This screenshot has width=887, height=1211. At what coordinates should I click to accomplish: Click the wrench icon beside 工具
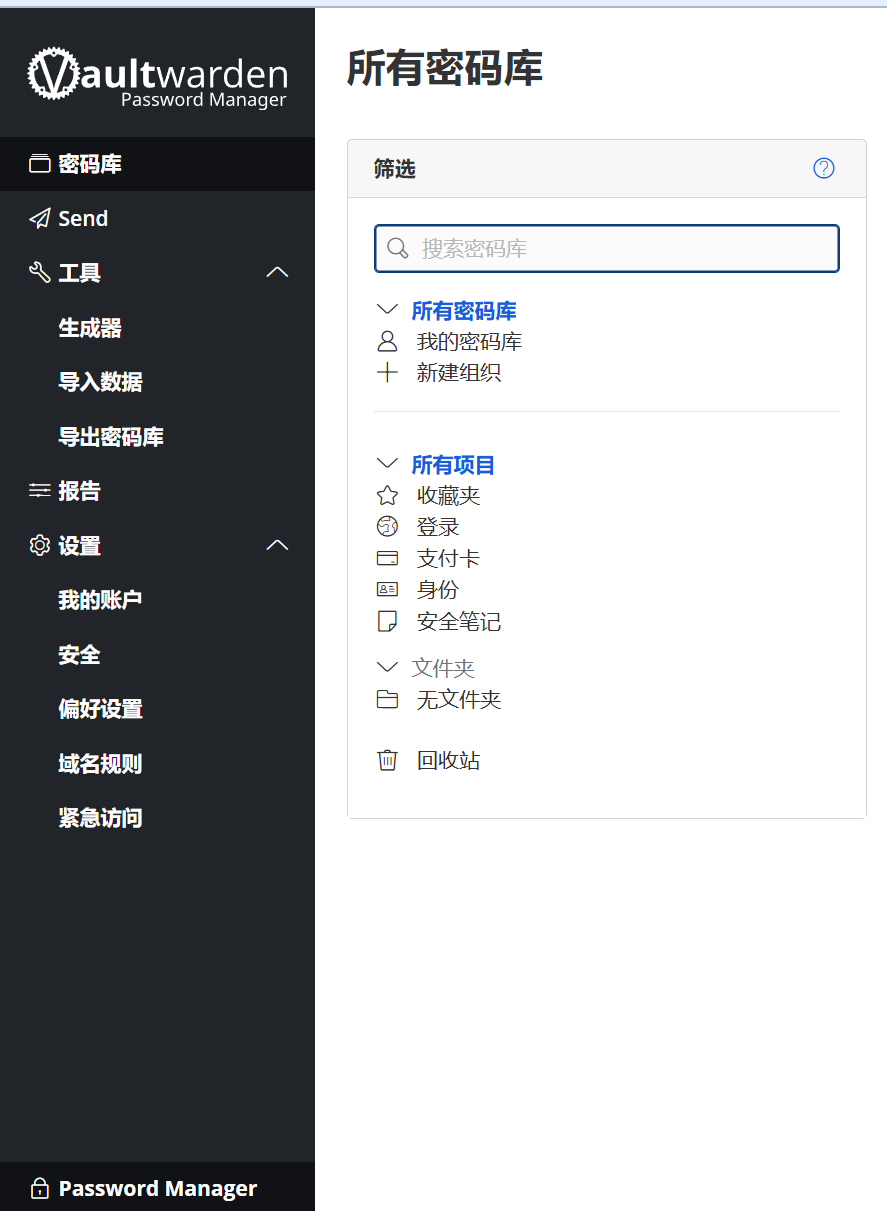pyautogui.click(x=39, y=273)
